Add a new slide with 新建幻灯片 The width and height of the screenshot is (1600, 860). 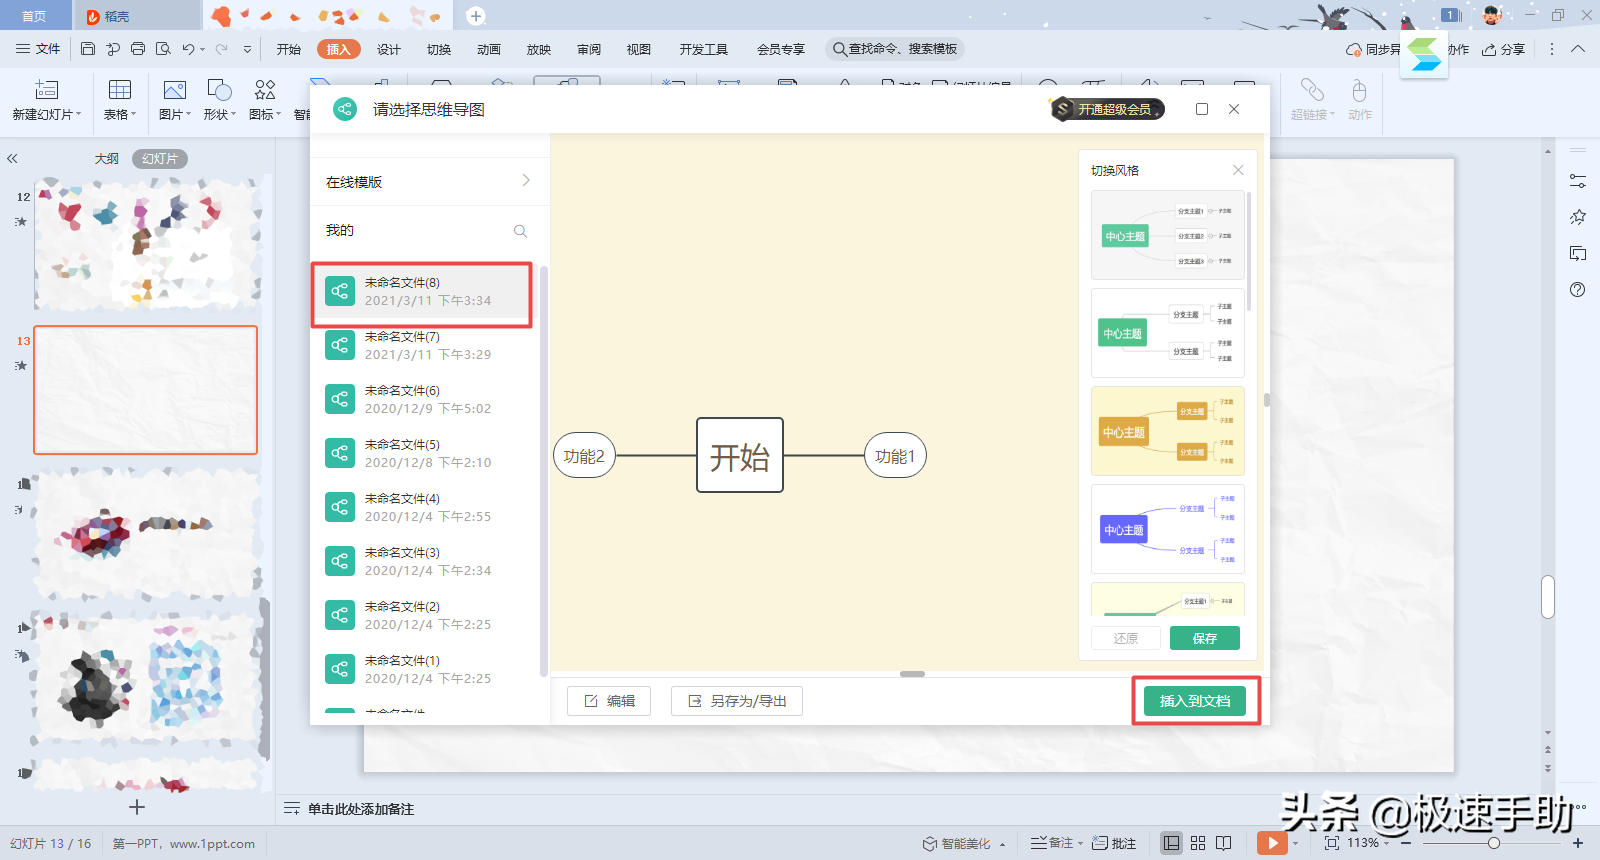click(47, 100)
